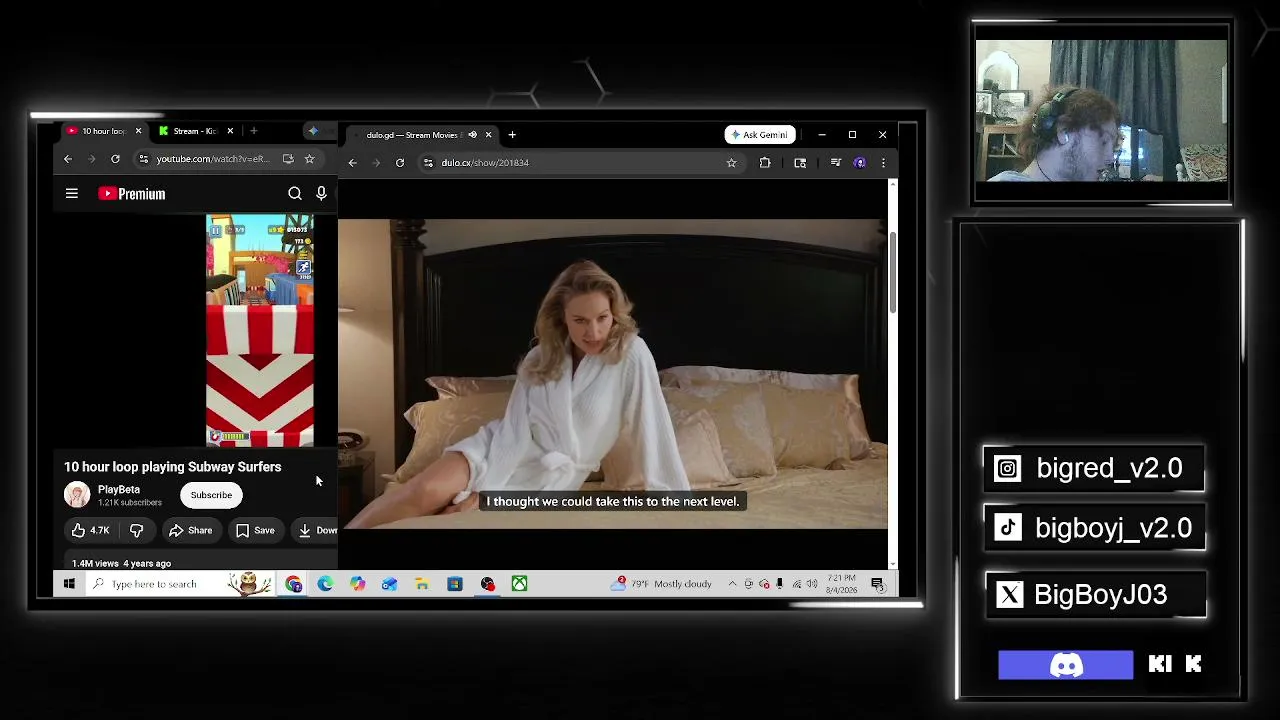
Task: Download the YouTube video
Action: (x=316, y=530)
